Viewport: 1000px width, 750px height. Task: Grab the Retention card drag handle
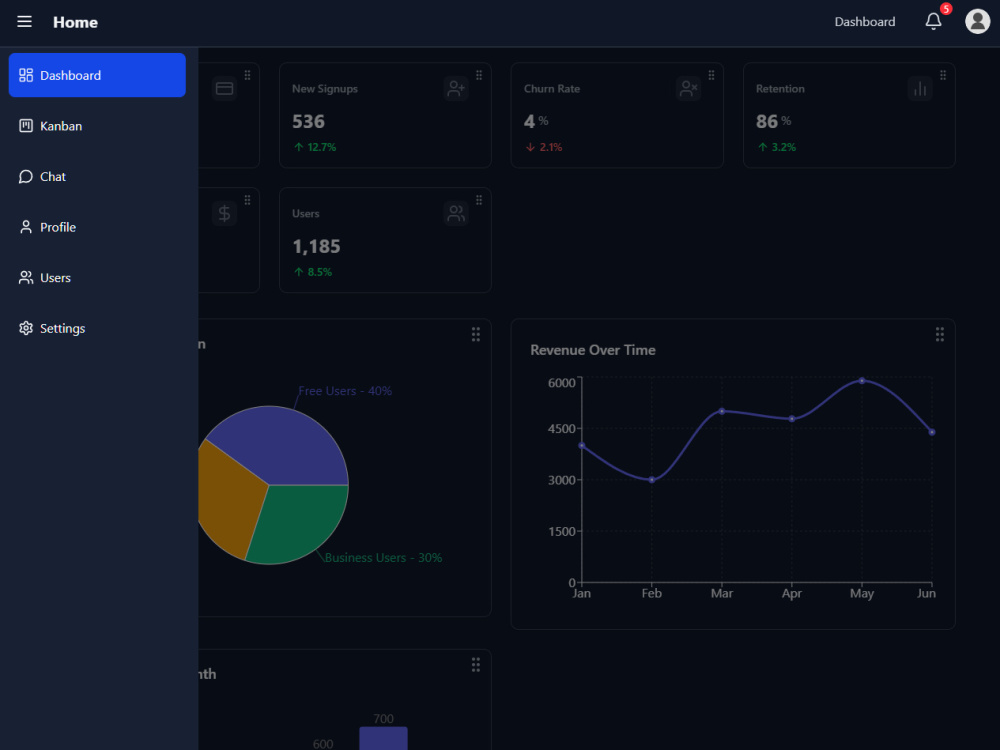pos(943,75)
